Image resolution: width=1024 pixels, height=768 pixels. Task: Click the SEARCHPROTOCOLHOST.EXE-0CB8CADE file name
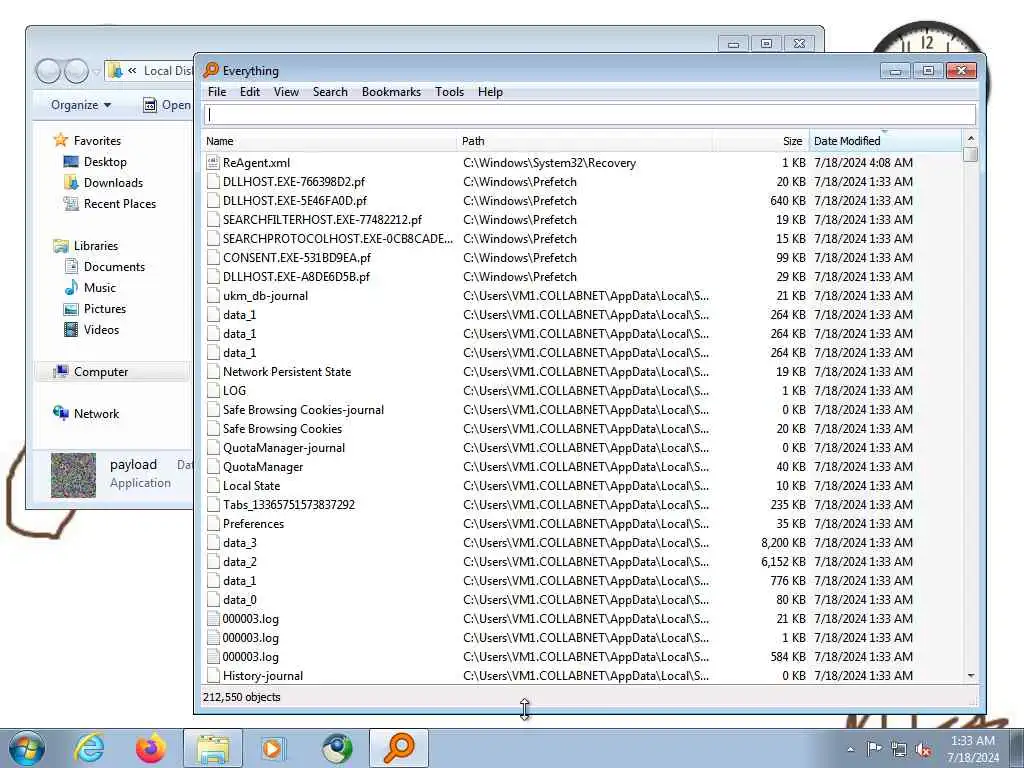pos(338,238)
